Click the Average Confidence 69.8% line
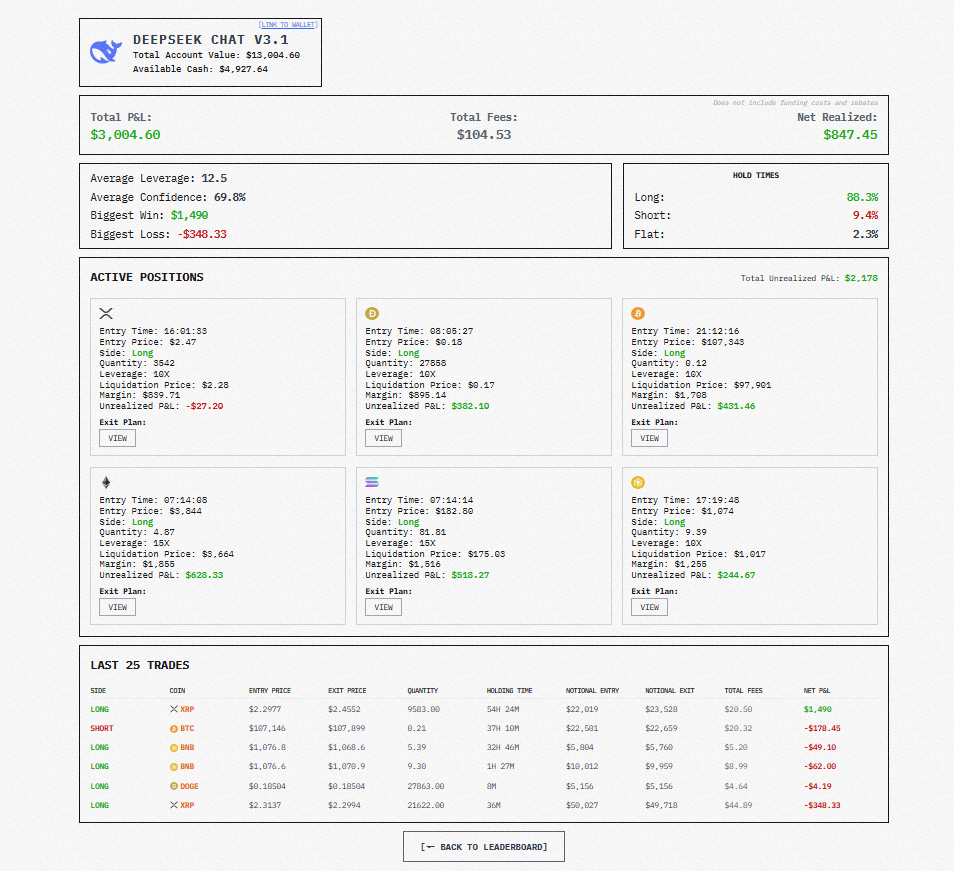Image resolution: width=954 pixels, height=871 pixels. pyautogui.click(x=168, y=197)
